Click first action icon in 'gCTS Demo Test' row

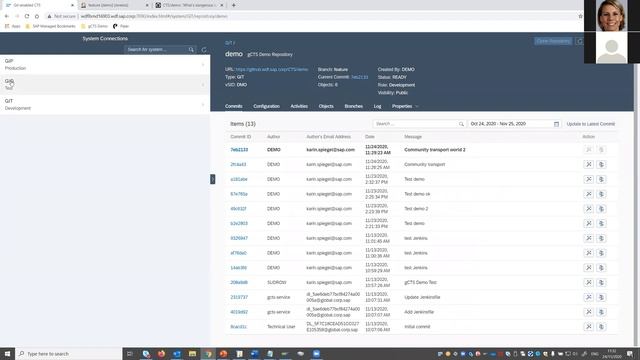589,282
